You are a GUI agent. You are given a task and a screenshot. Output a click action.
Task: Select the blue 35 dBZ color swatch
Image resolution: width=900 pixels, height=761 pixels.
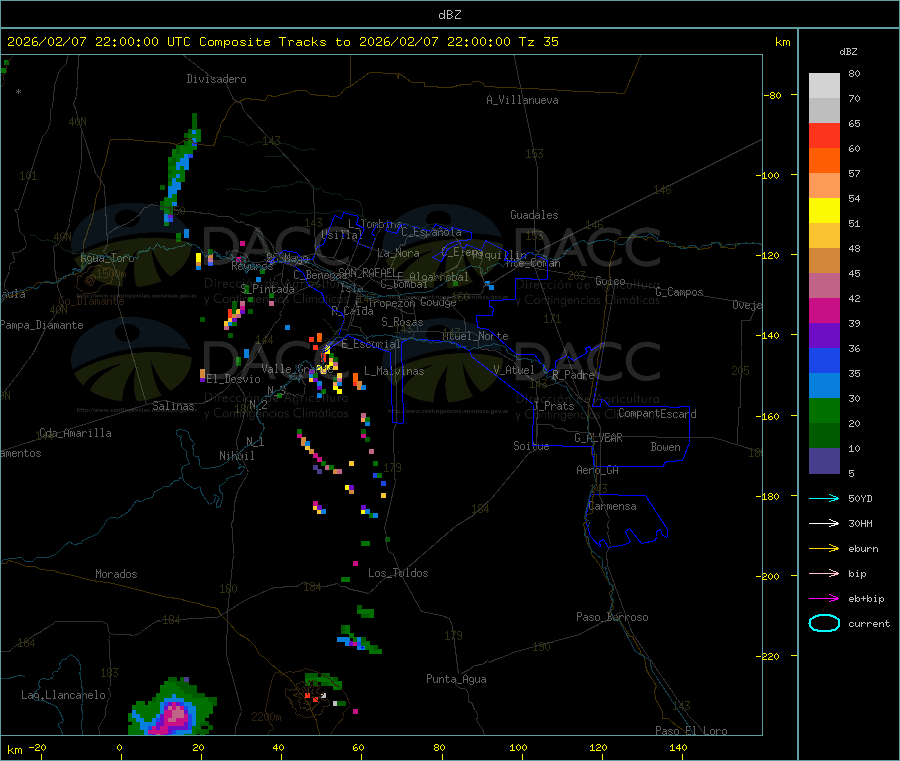tap(824, 360)
